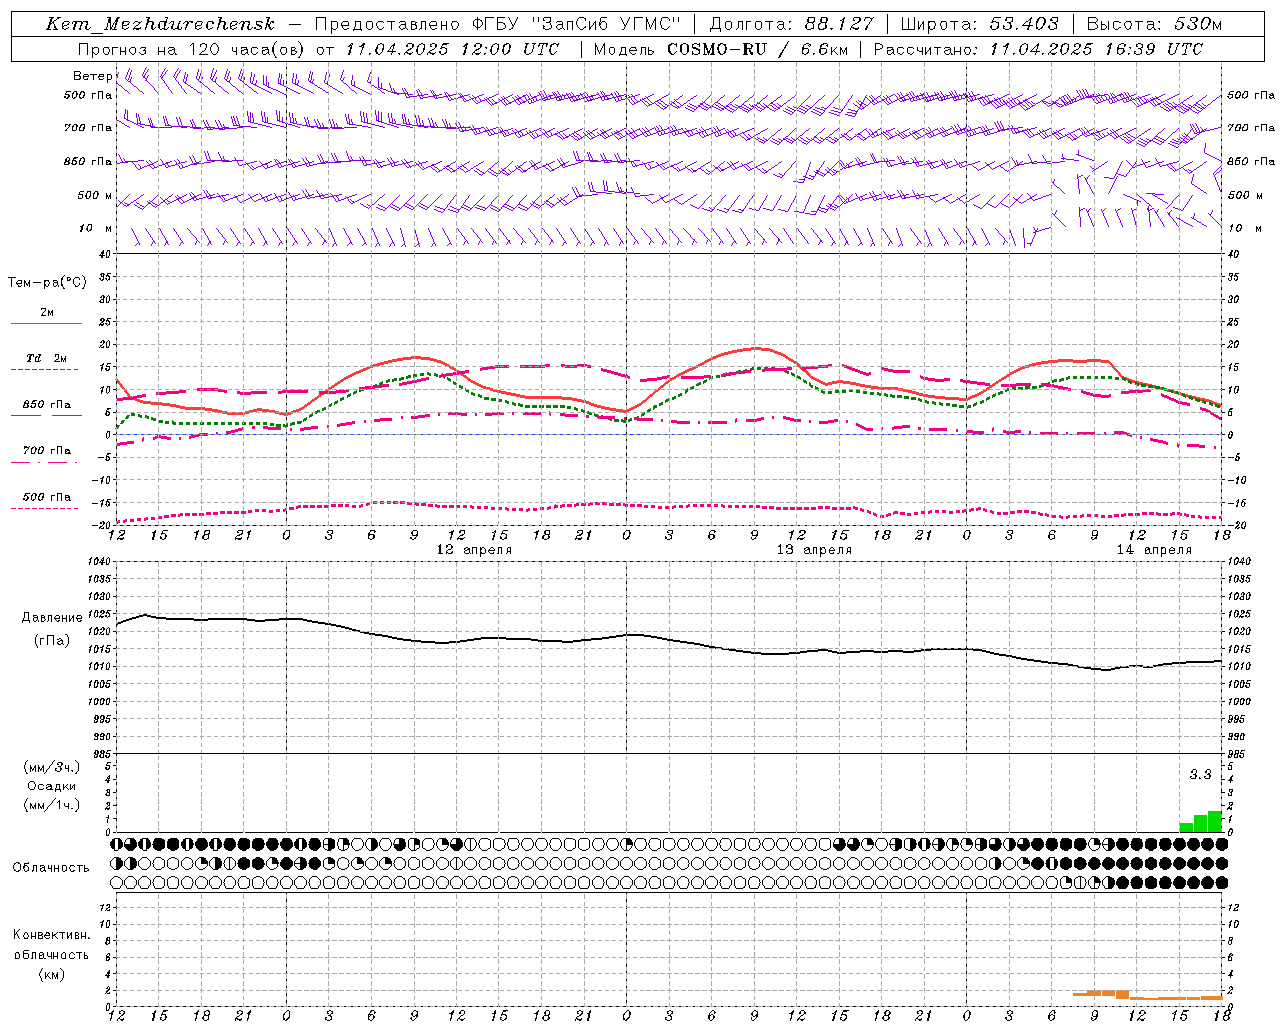Click the Конвективн. convective panel label
The height and width of the screenshot is (1024, 1280).
(51, 935)
